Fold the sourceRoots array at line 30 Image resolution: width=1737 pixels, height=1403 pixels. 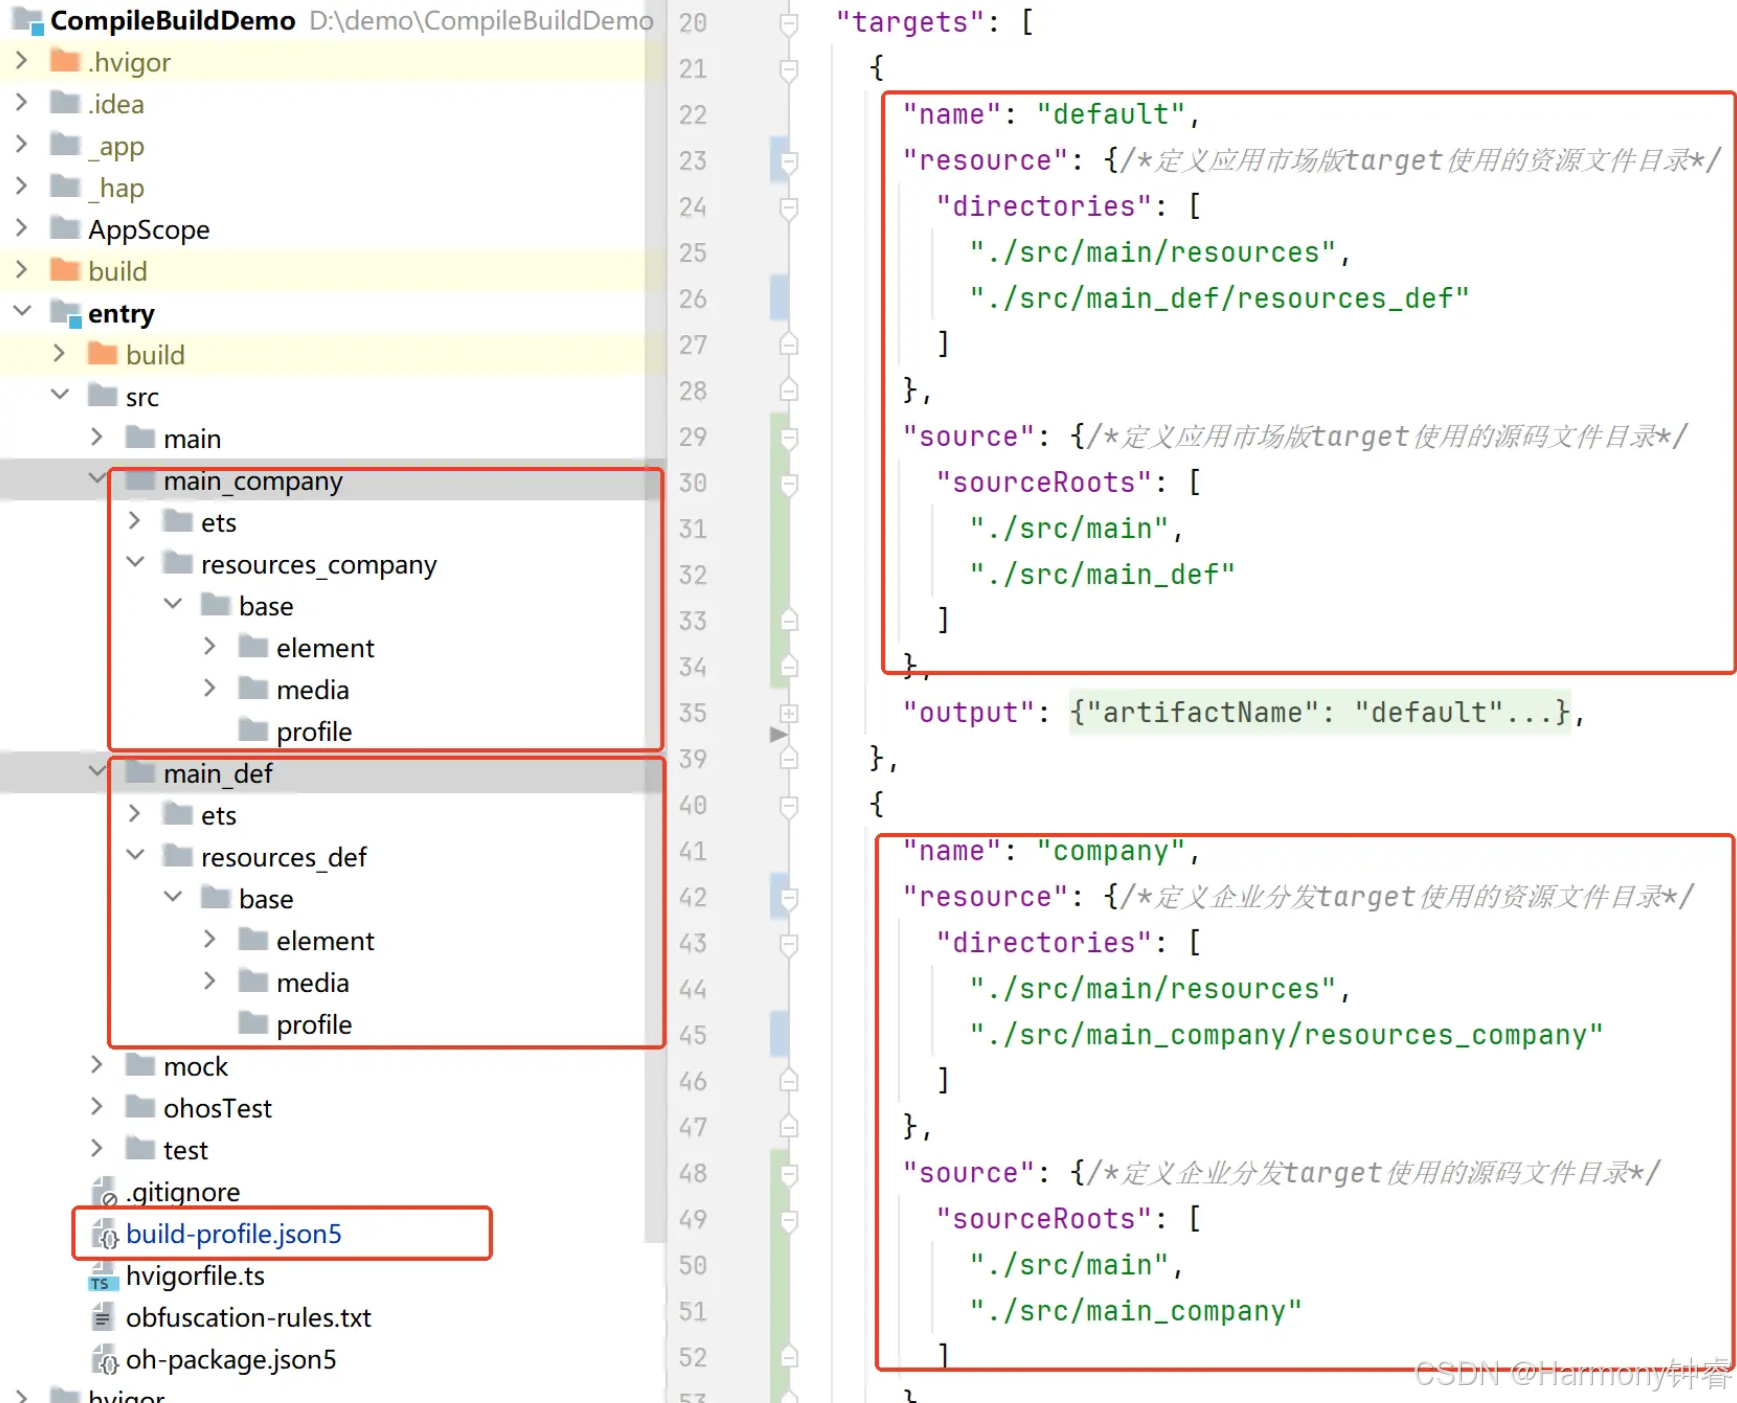(788, 483)
